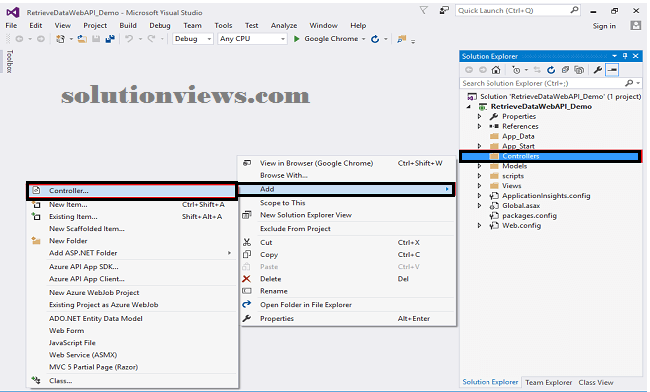Open the File menu
Image resolution: width=650 pixels, height=392 pixels.
11,26
